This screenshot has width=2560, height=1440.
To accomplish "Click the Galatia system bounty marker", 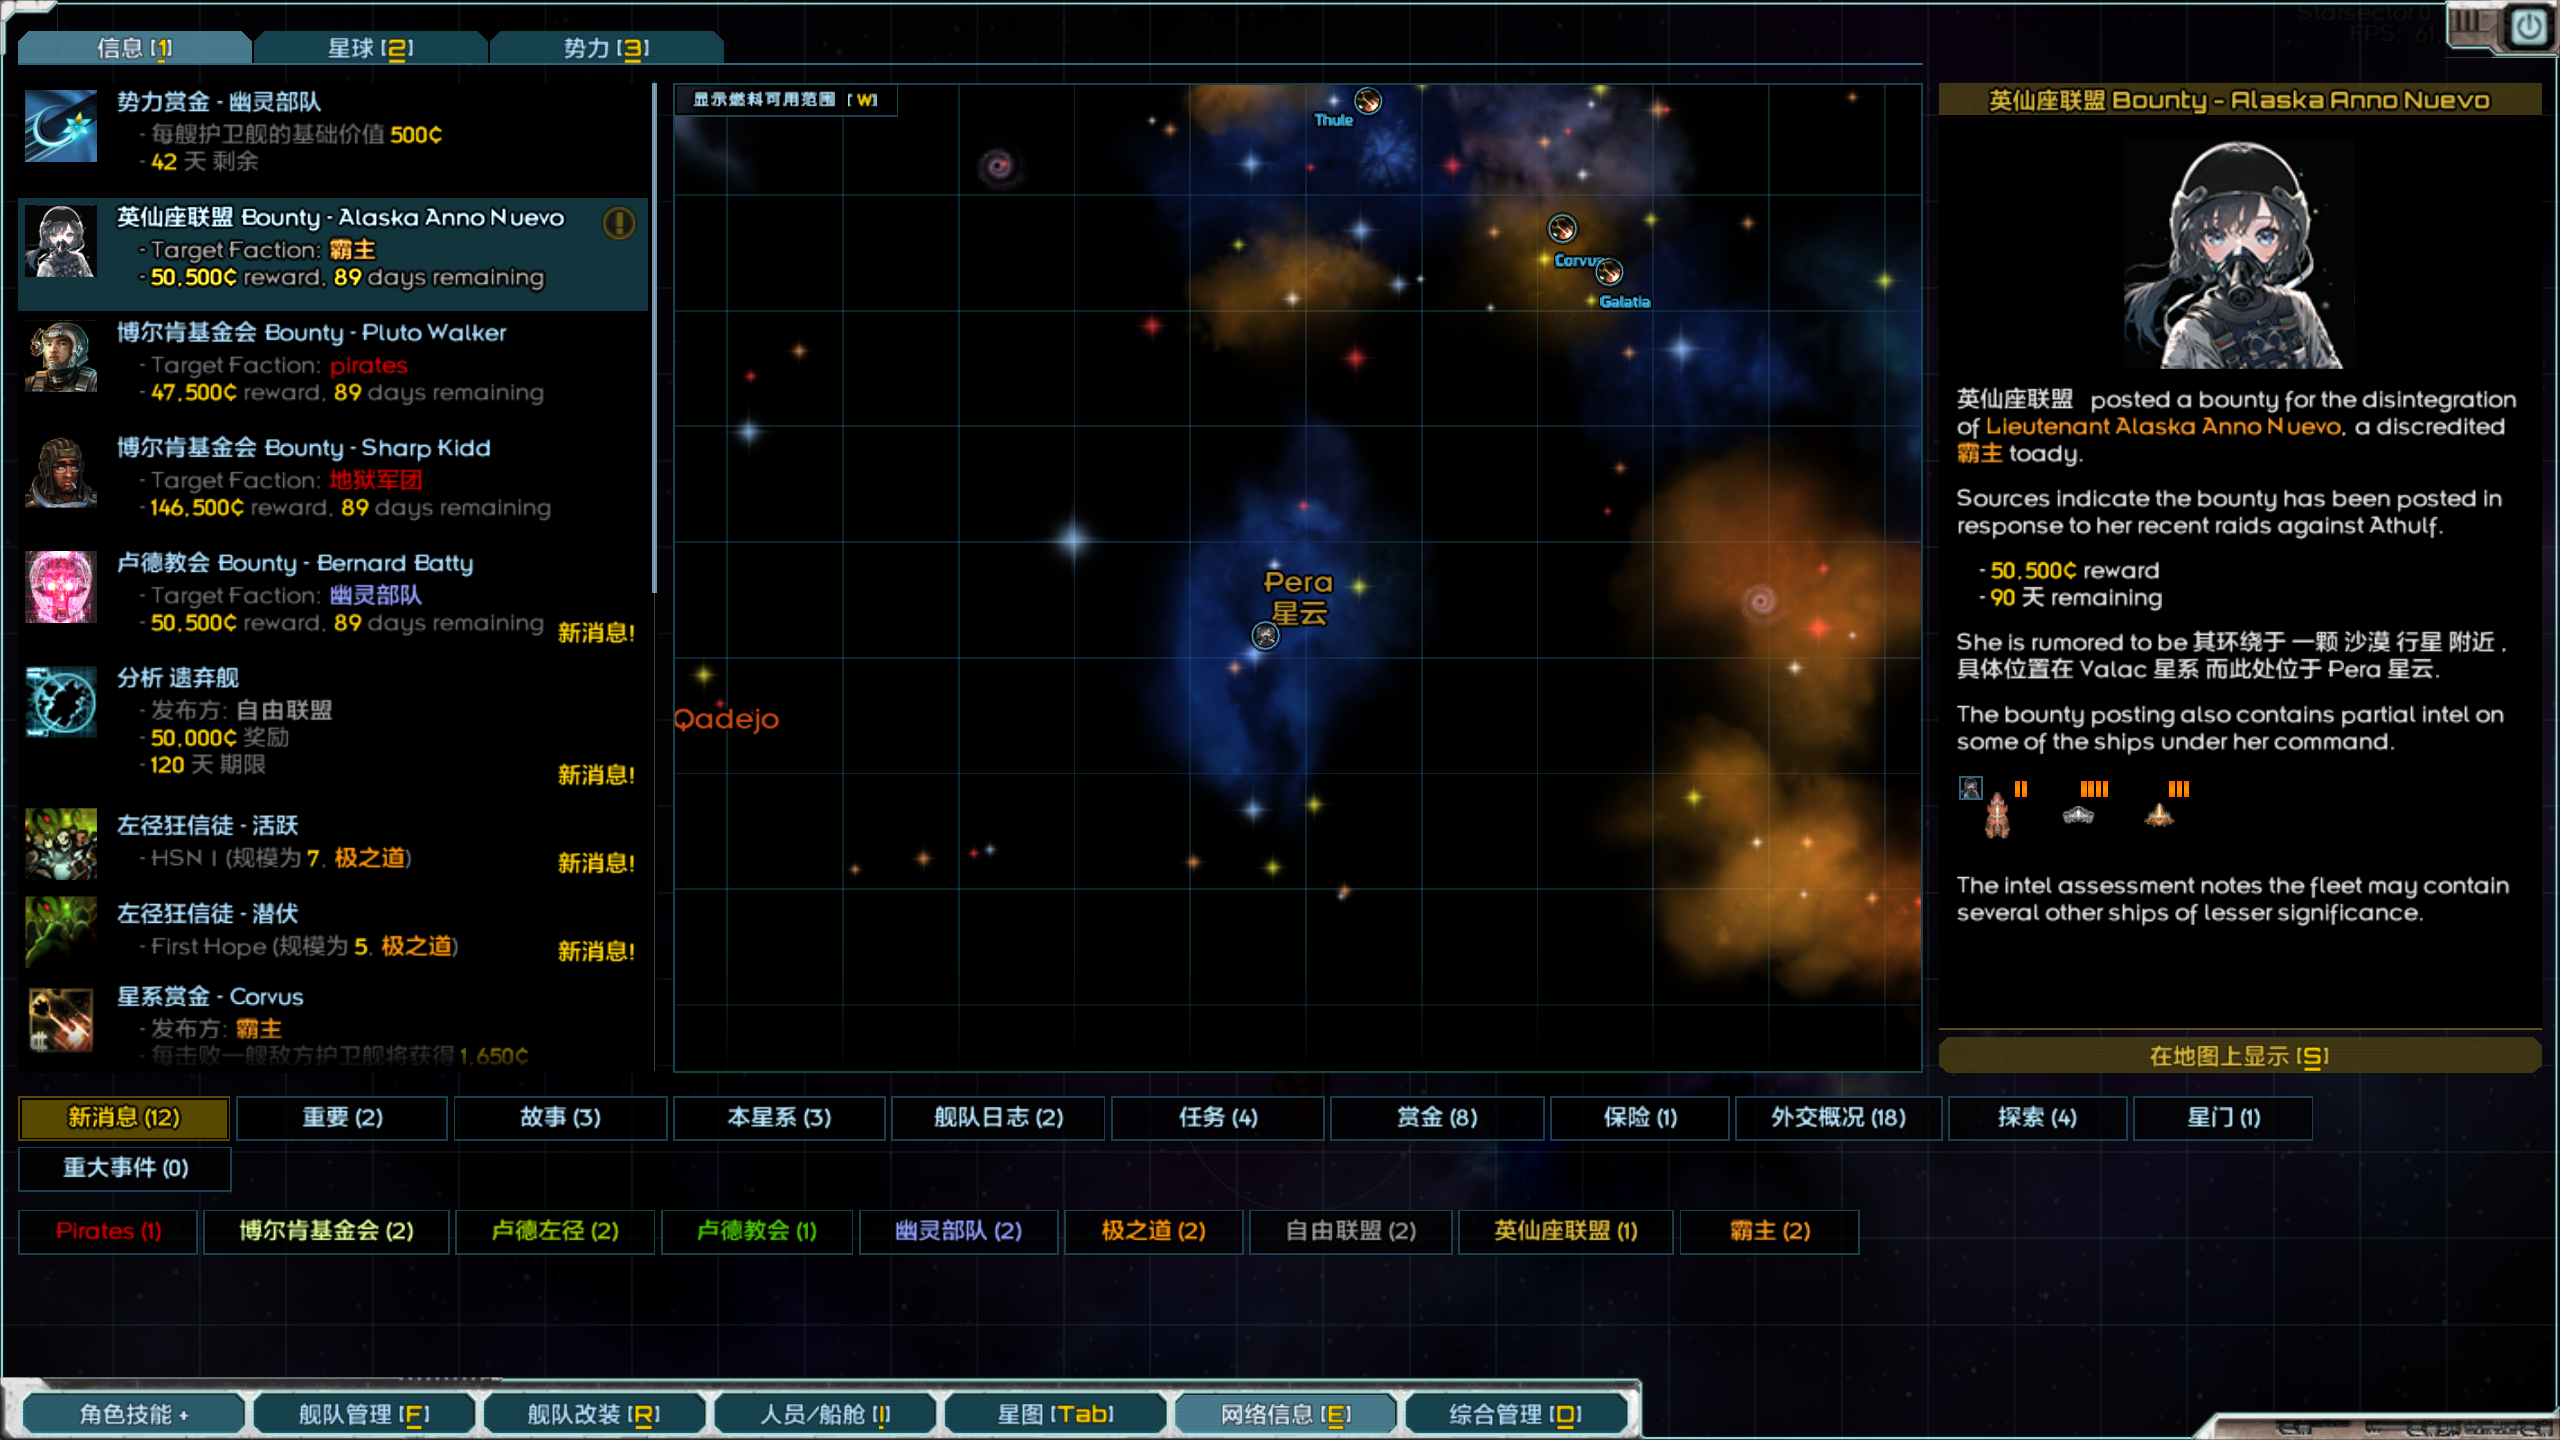I will 1608,272.
